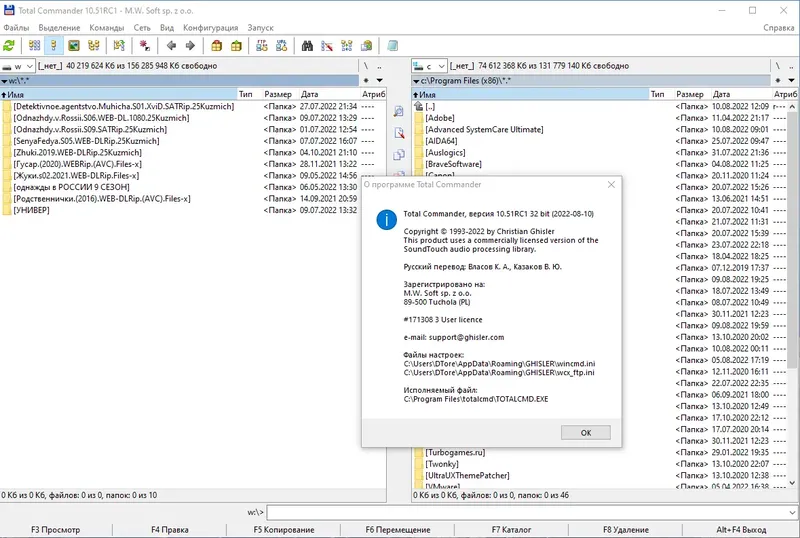Close the About Total Commander dialog
This screenshot has height=538, width=800.
611,185
